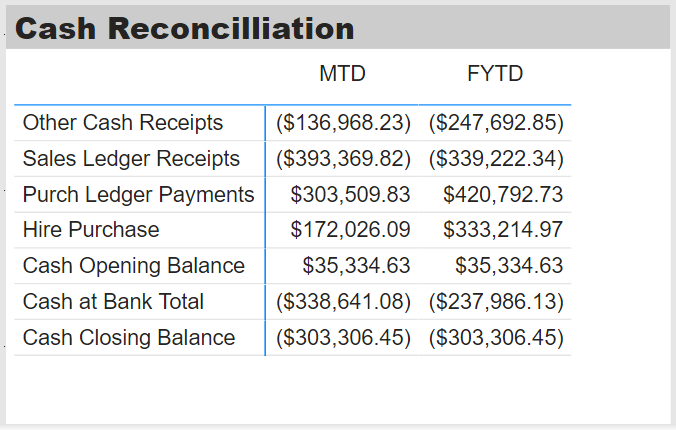Click the MTD Hire Purchase value $172,026.09
Screen dimensions: 676x430
[350, 230]
